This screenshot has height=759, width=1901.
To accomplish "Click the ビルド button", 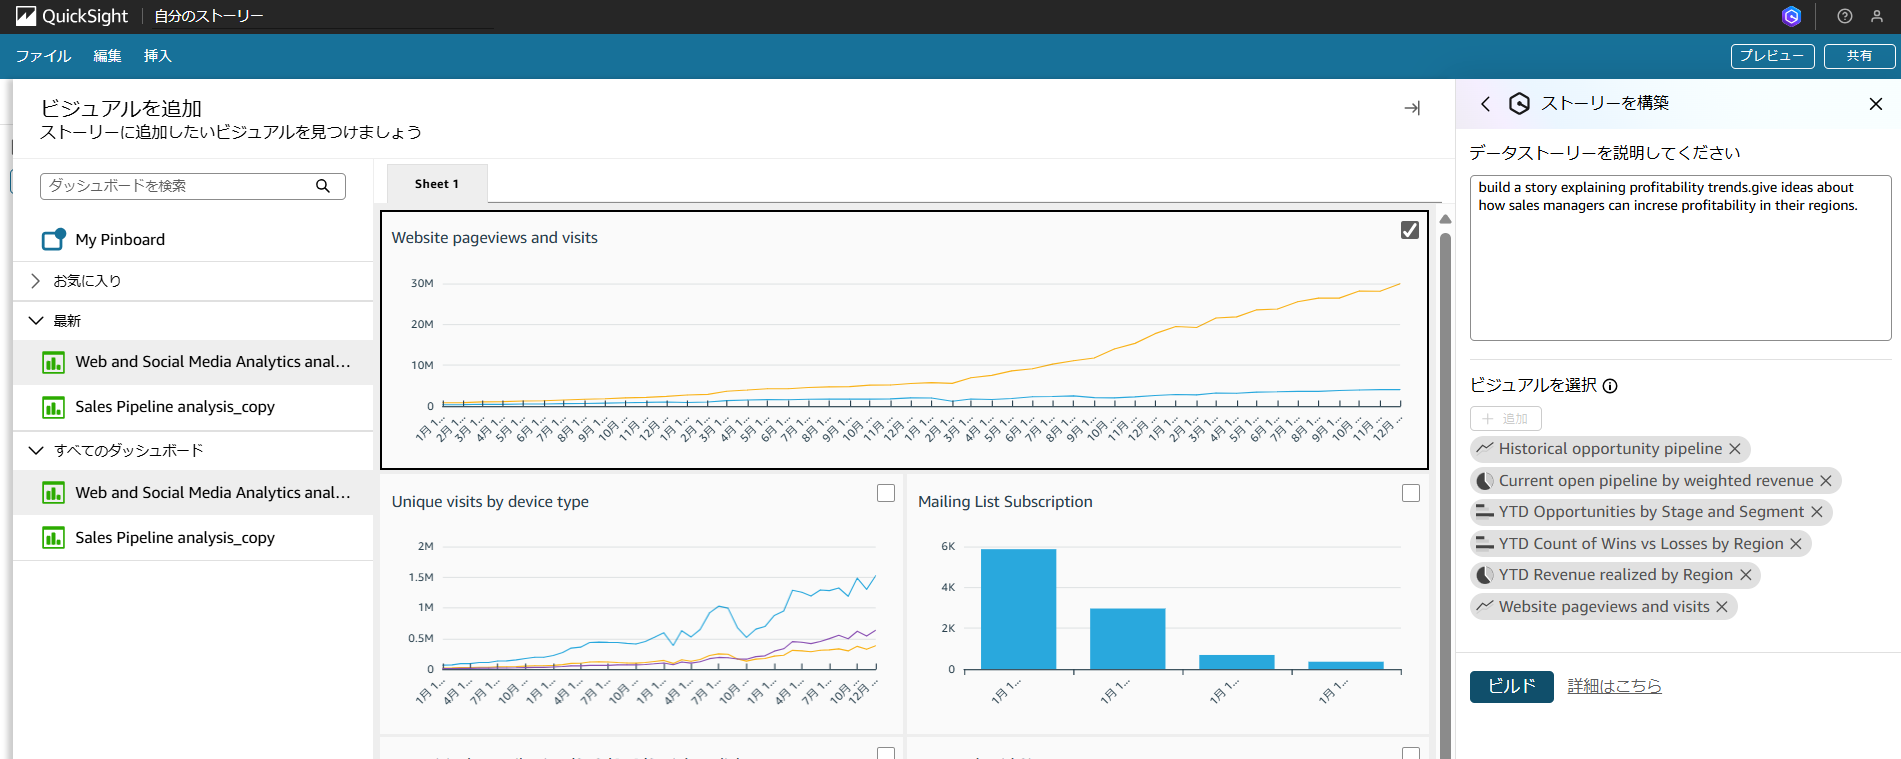I will (1511, 687).
